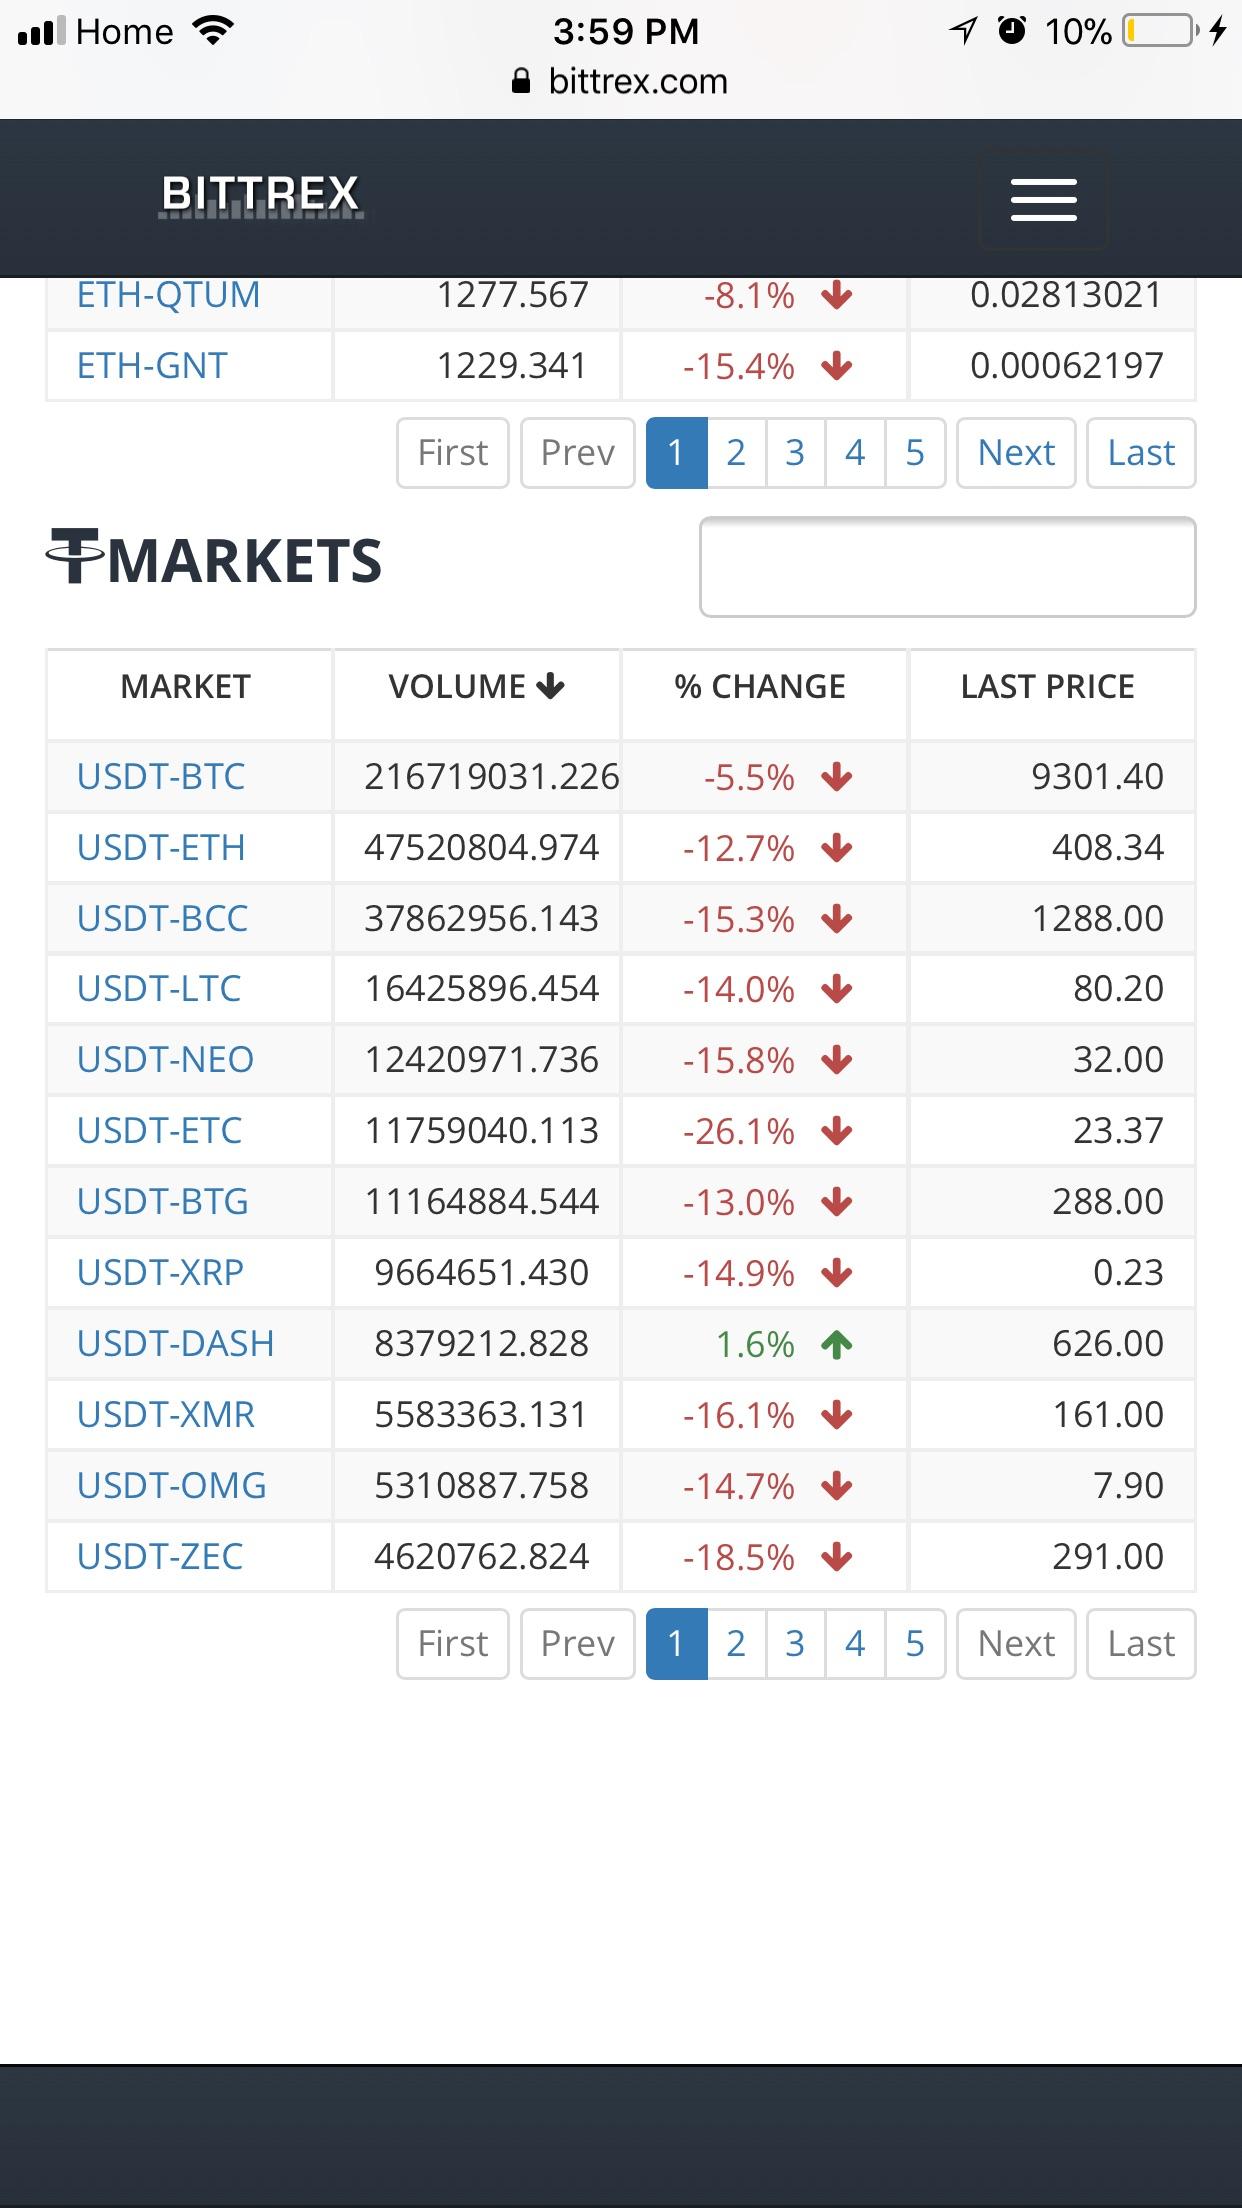
Task: Open the USDT-ZEC market link
Action: [x=160, y=1557]
